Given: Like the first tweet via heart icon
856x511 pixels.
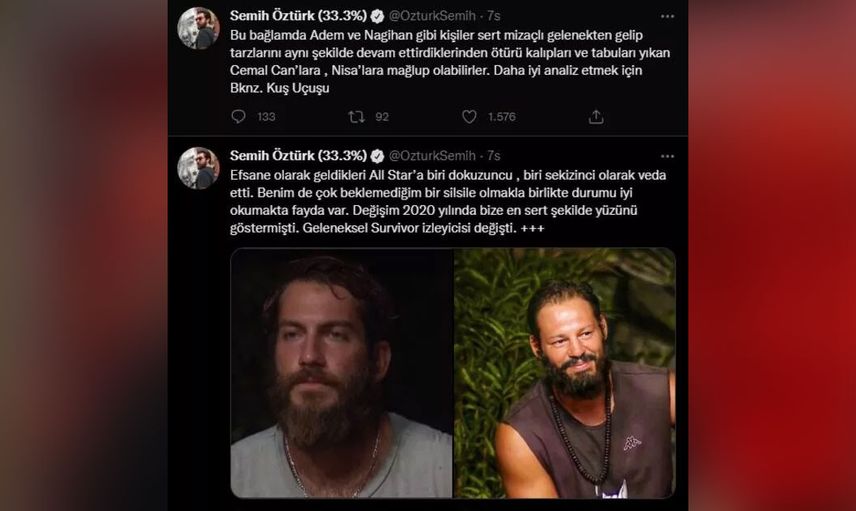Looking at the screenshot, I should pyautogui.click(x=469, y=116).
